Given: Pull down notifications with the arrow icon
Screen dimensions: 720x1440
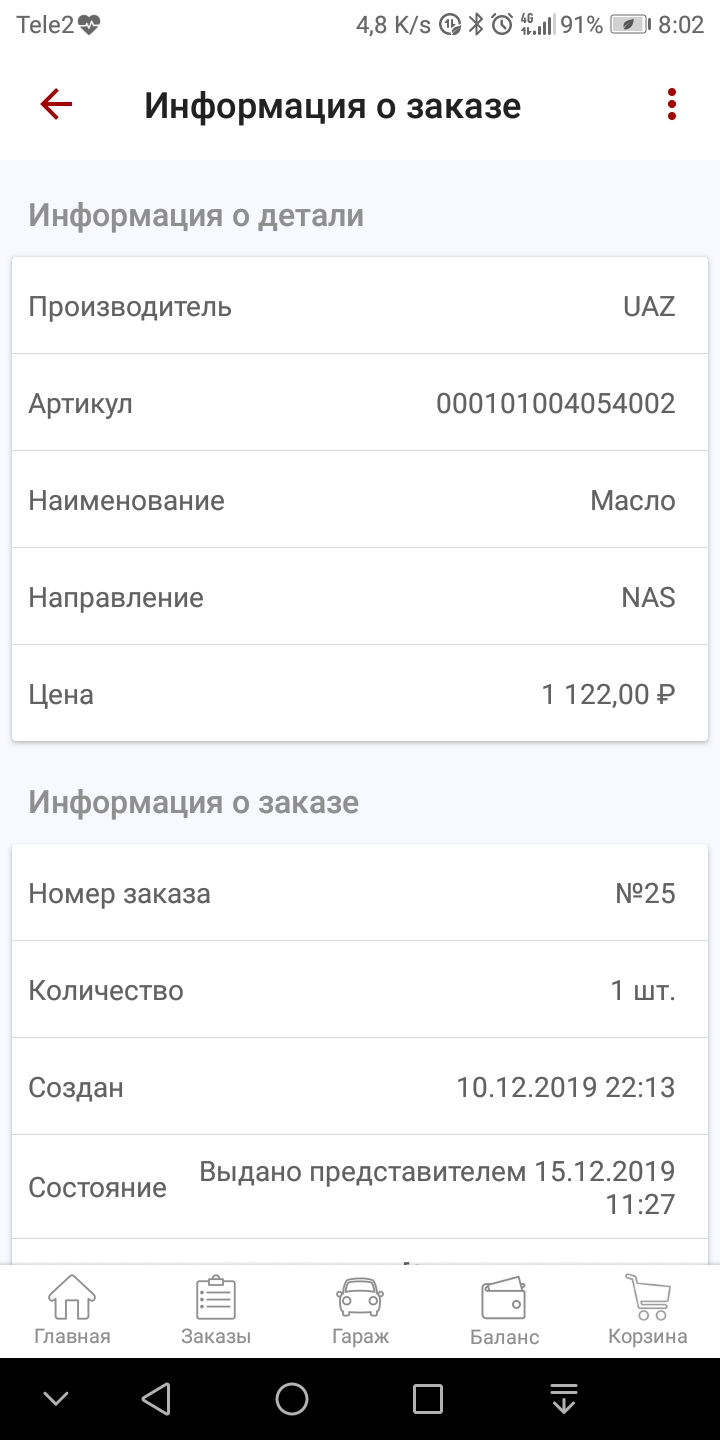Looking at the screenshot, I should coord(564,1399).
